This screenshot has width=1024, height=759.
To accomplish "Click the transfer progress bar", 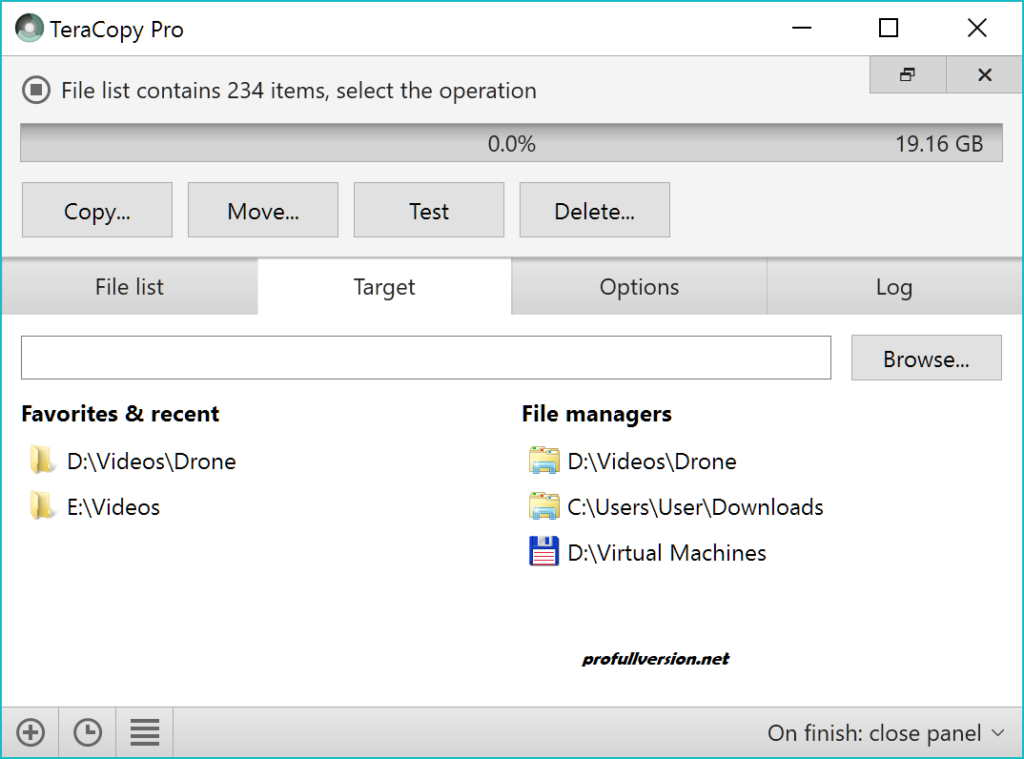I will (x=512, y=142).
